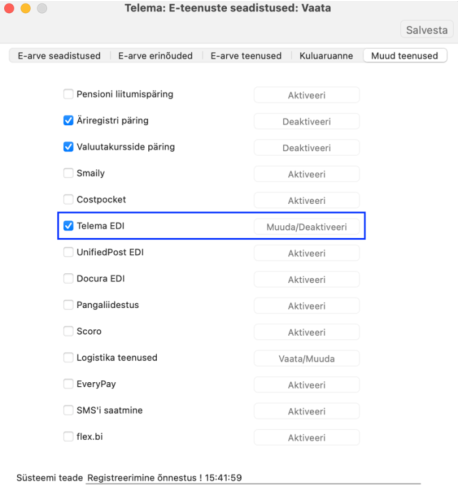
Task: Click Muuda/Deaktiveeri for Telema EDI
Action: coord(307,227)
